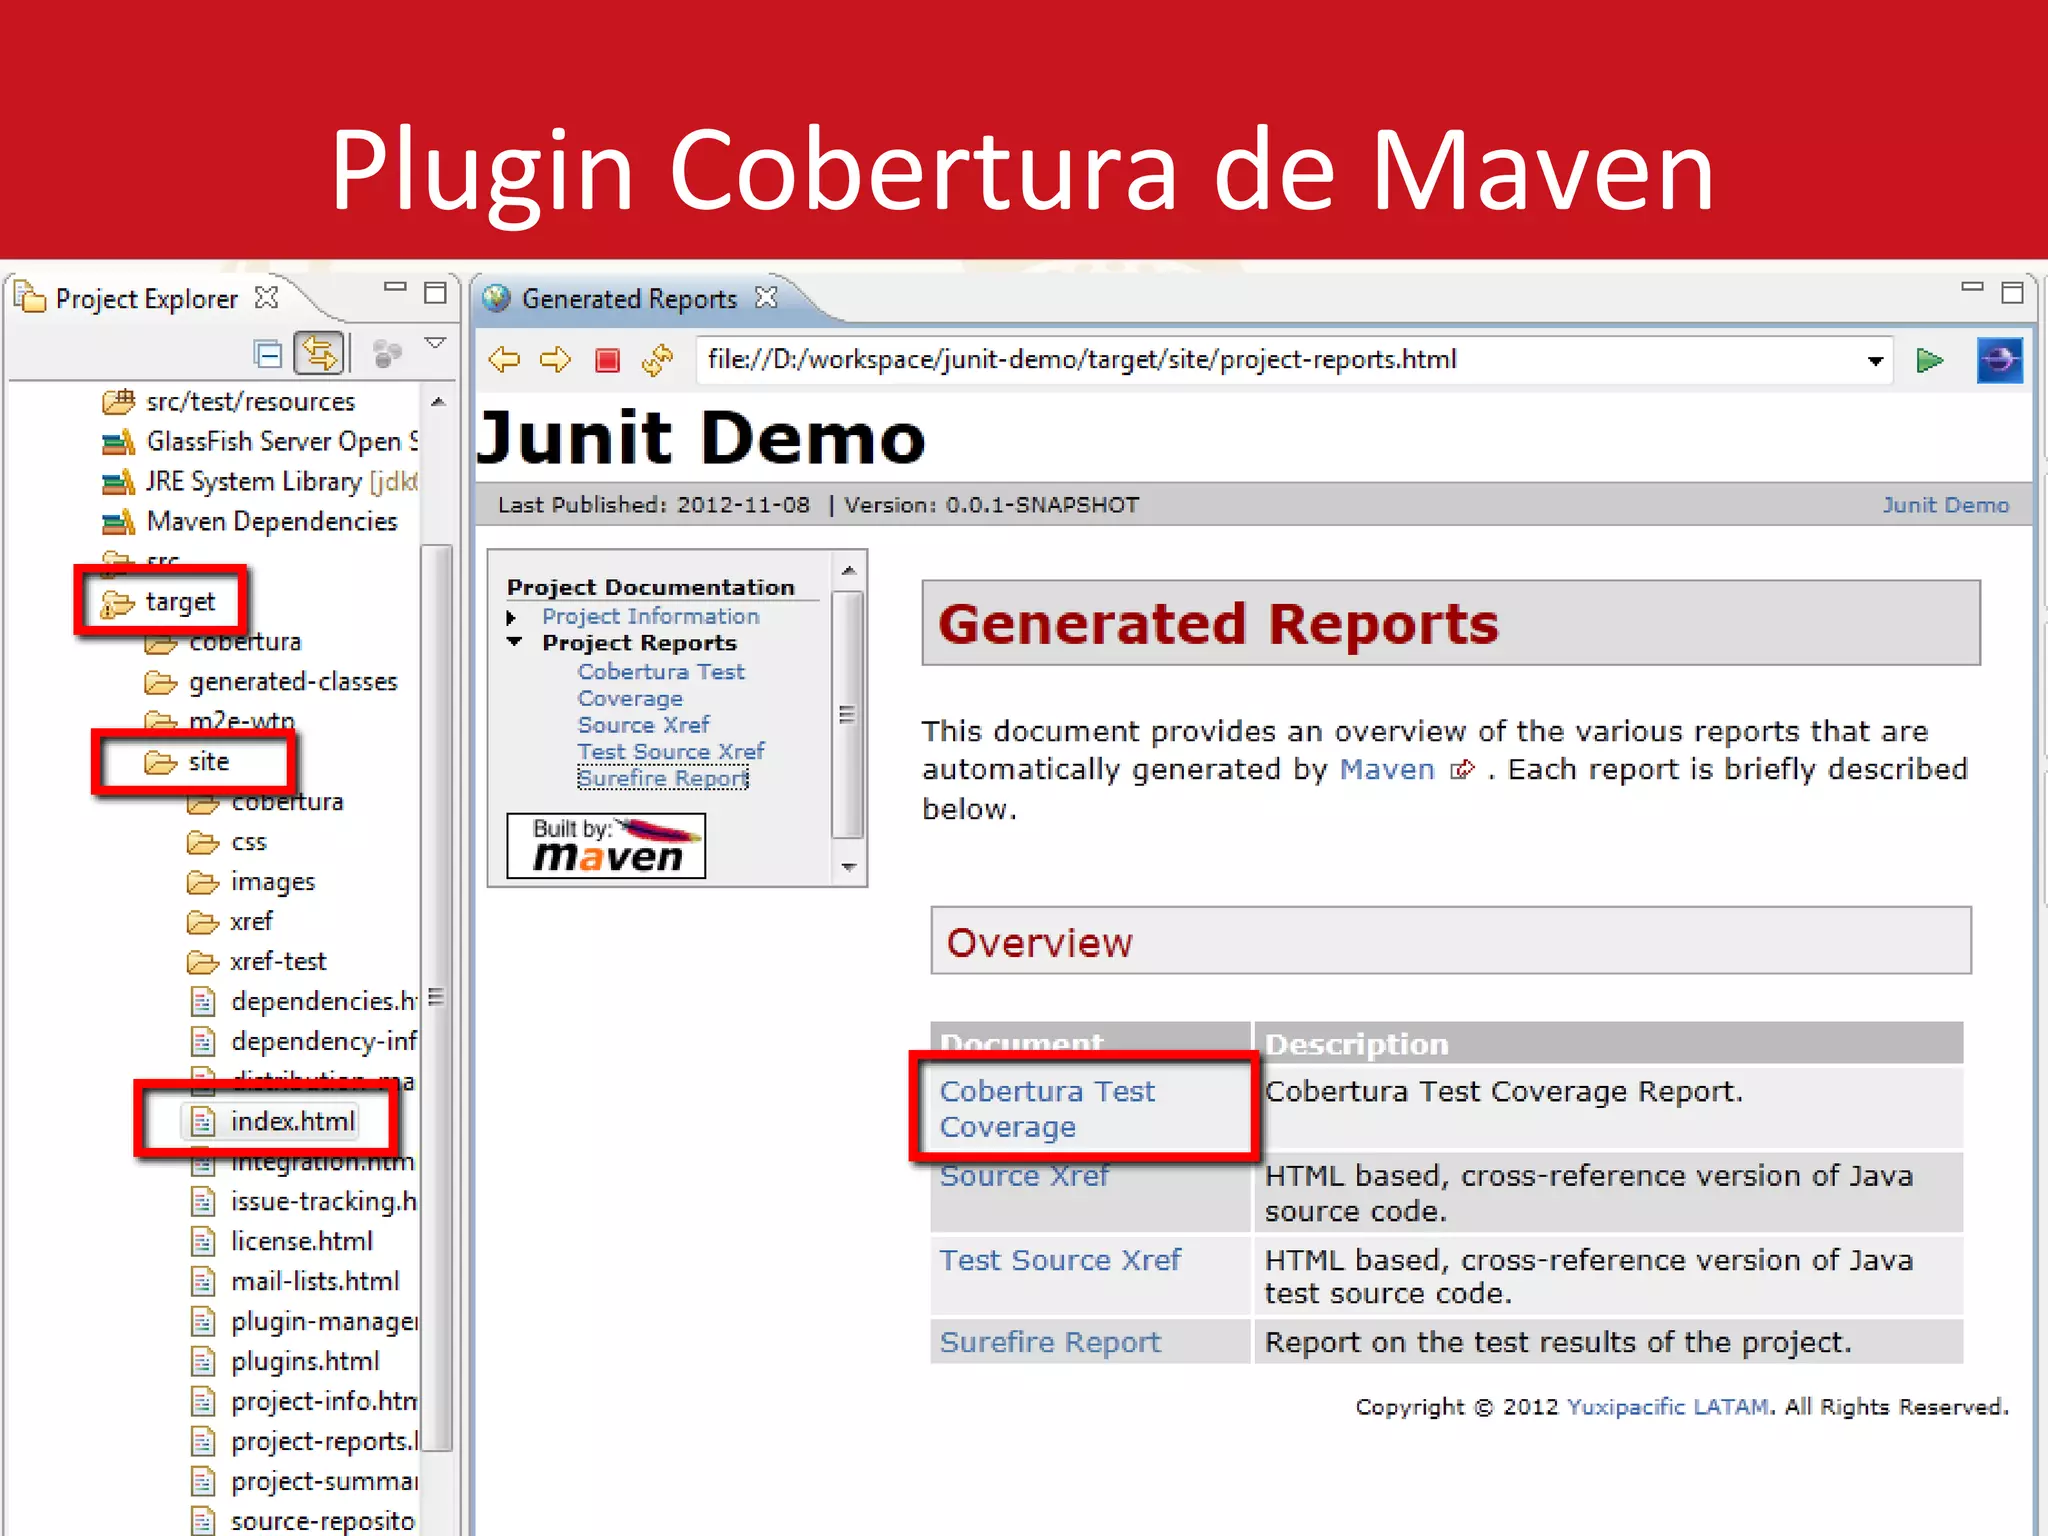Select the images folder under site
Screen dimensions: 2048x1536
251,882
